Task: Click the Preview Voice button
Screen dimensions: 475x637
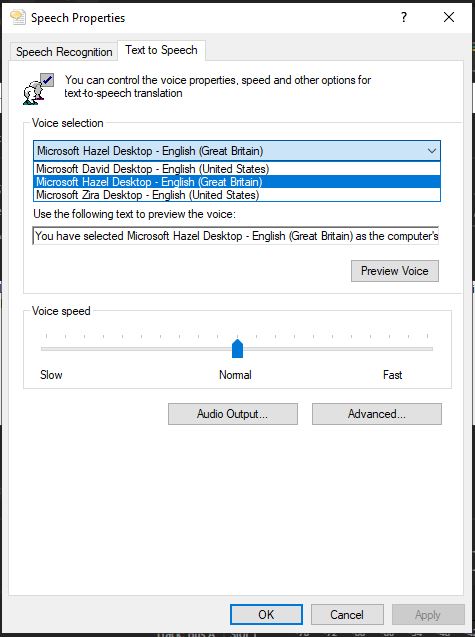Action: pyautogui.click(x=395, y=271)
